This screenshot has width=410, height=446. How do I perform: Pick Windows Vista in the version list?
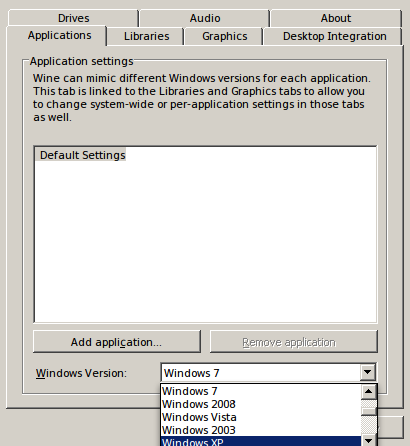click(x=261, y=417)
